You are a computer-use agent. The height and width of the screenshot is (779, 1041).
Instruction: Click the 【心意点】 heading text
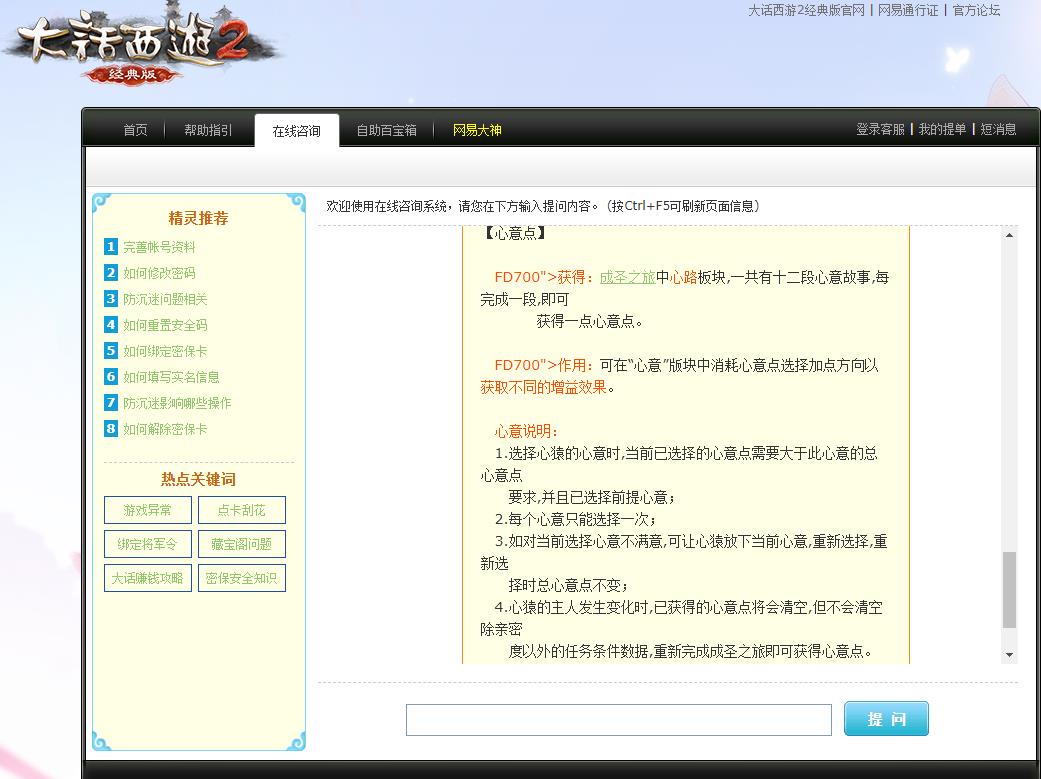click(x=515, y=233)
